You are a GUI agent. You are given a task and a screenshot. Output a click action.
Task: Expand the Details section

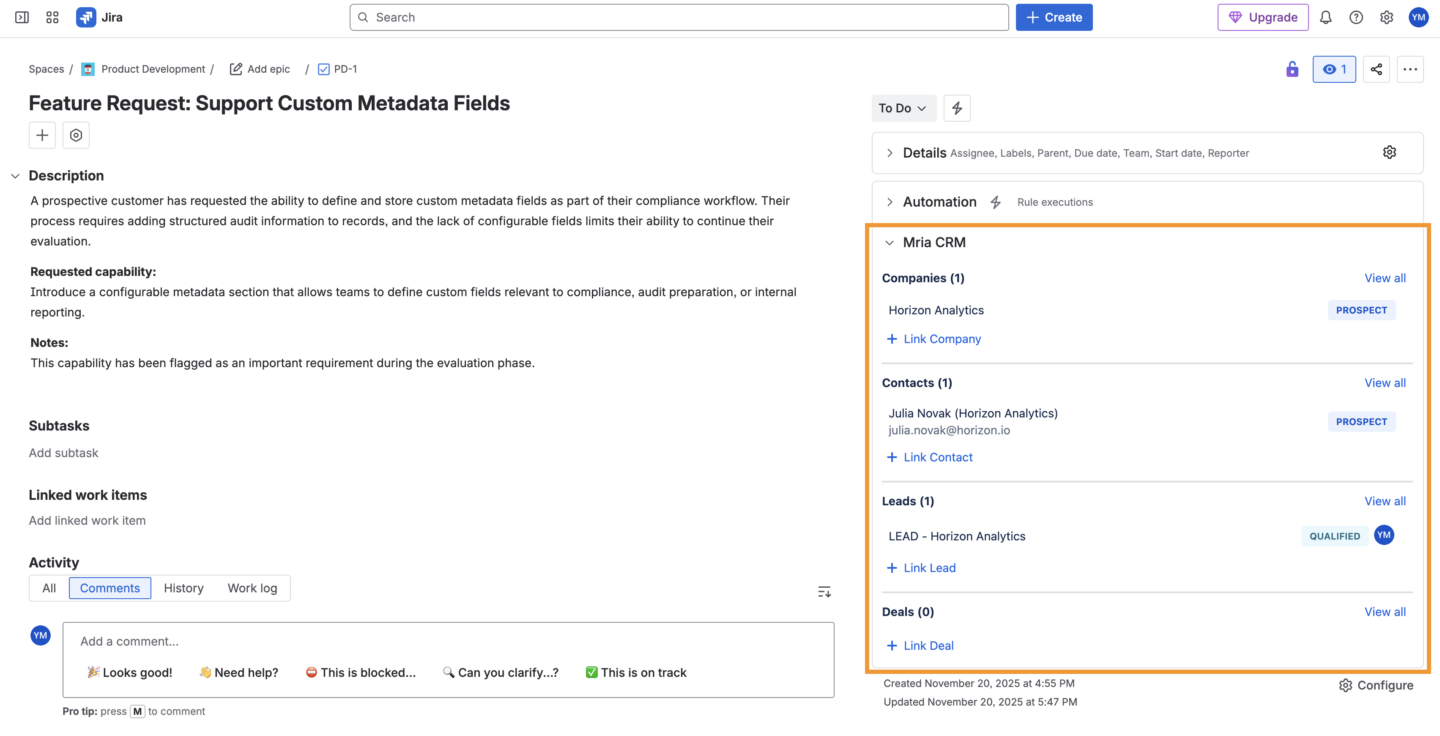(x=889, y=152)
